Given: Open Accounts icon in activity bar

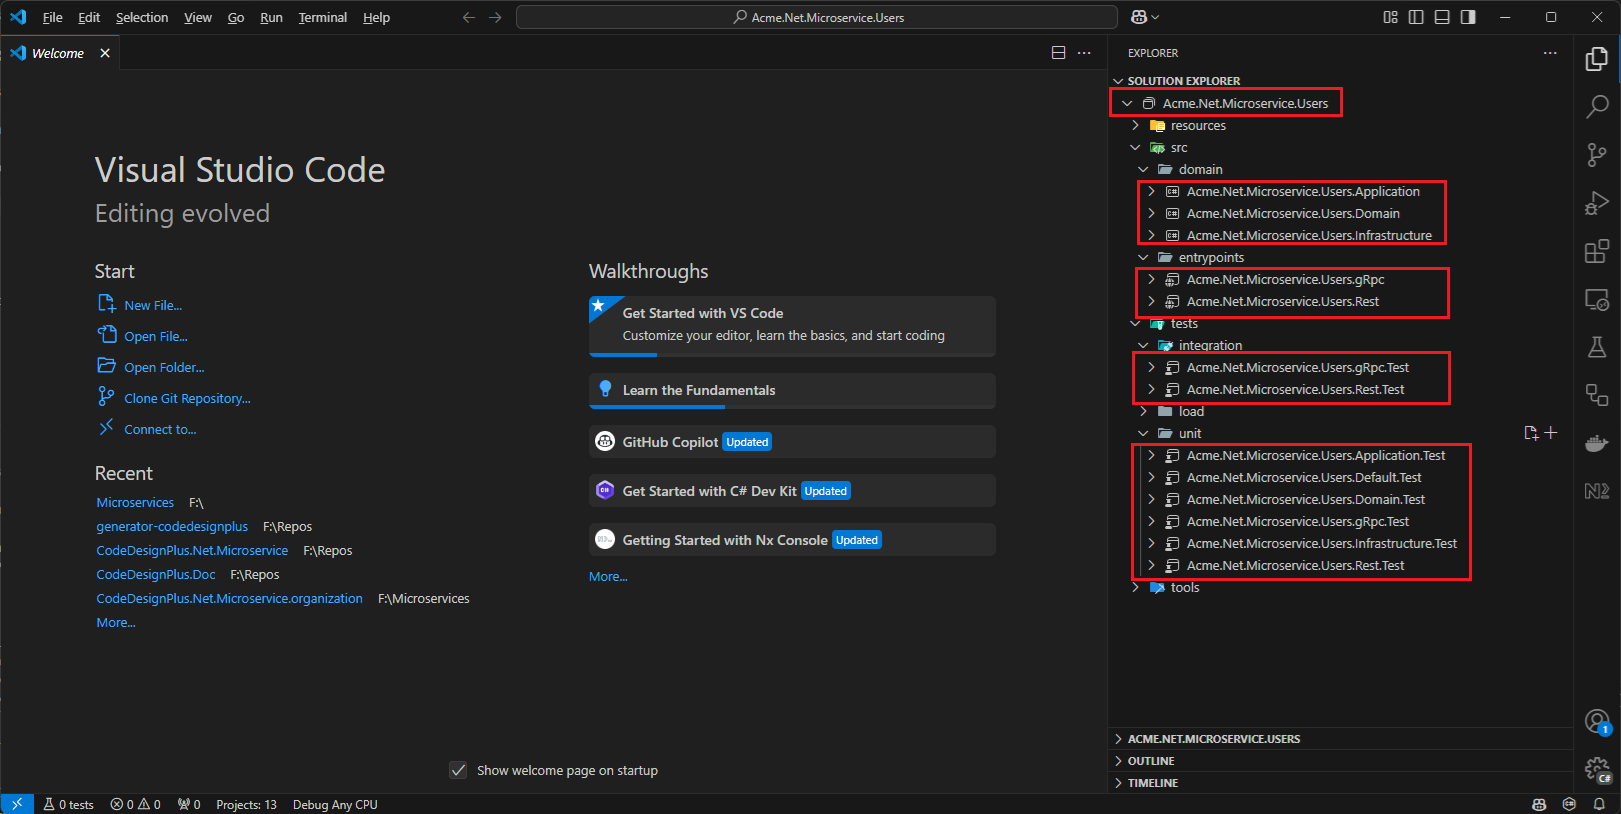Looking at the screenshot, I should [x=1597, y=721].
